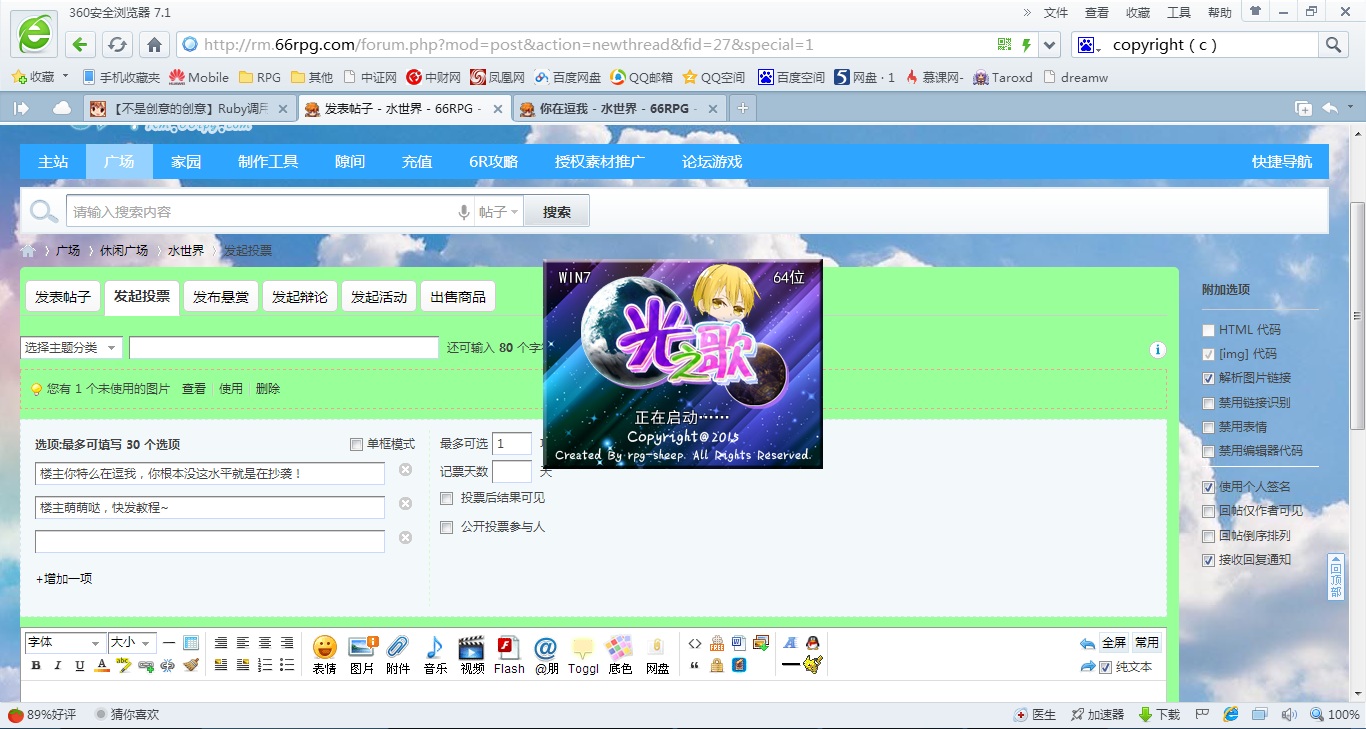1366x729 pixels.
Task: Check 公开投票参与人 option
Action: 447,527
